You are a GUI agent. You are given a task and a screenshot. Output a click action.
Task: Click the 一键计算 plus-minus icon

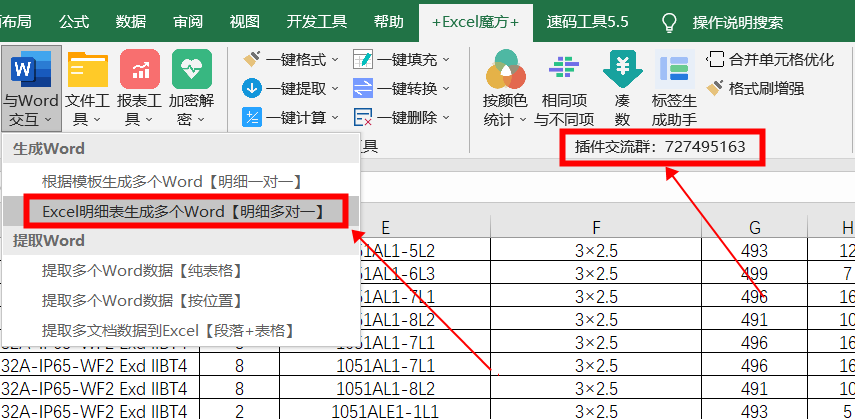[252, 117]
